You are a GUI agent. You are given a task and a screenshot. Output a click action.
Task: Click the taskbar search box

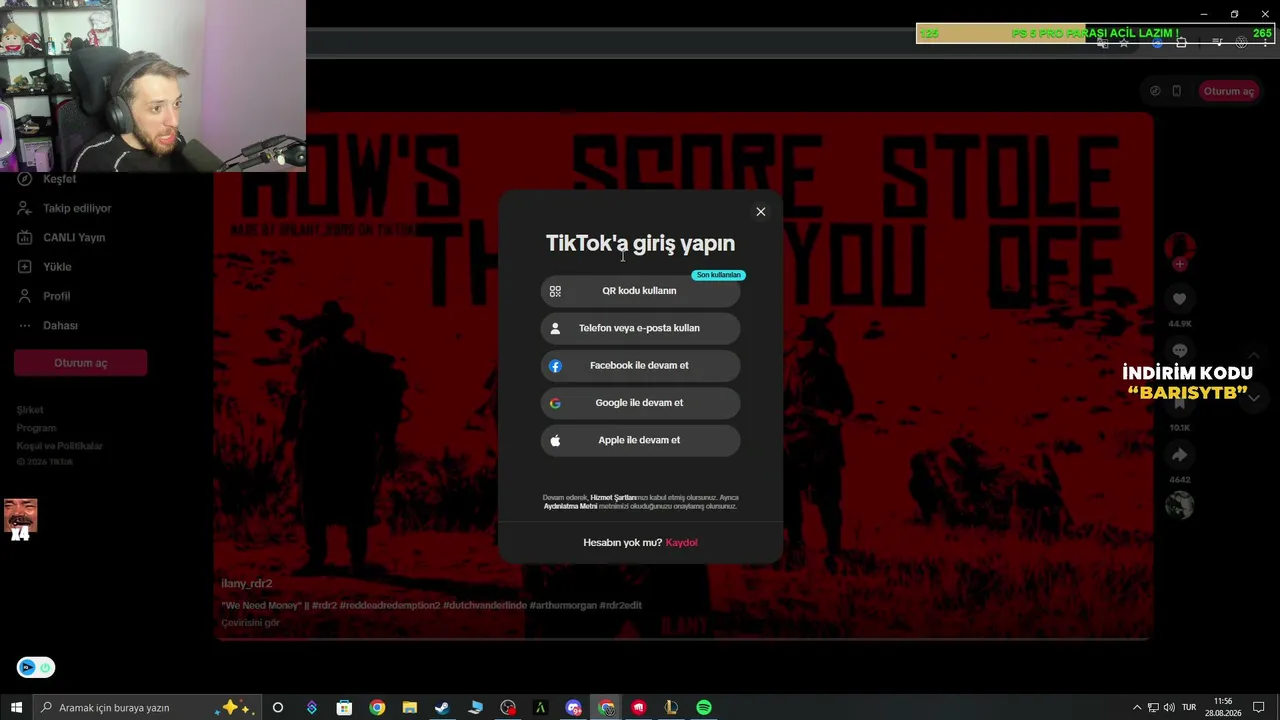pyautogui.click(x=147, y=708)
